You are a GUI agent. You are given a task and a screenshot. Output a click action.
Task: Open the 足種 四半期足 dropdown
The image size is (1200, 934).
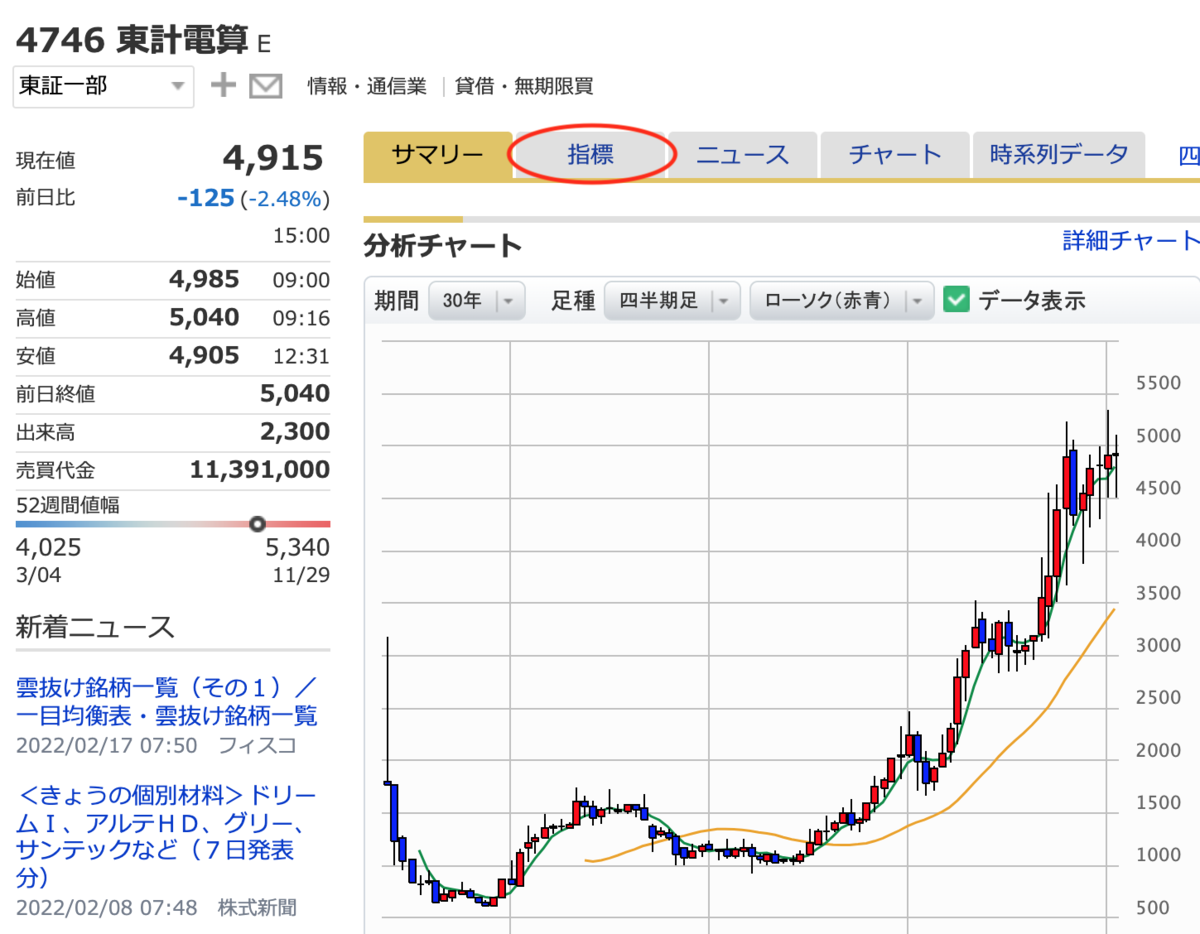672,300
